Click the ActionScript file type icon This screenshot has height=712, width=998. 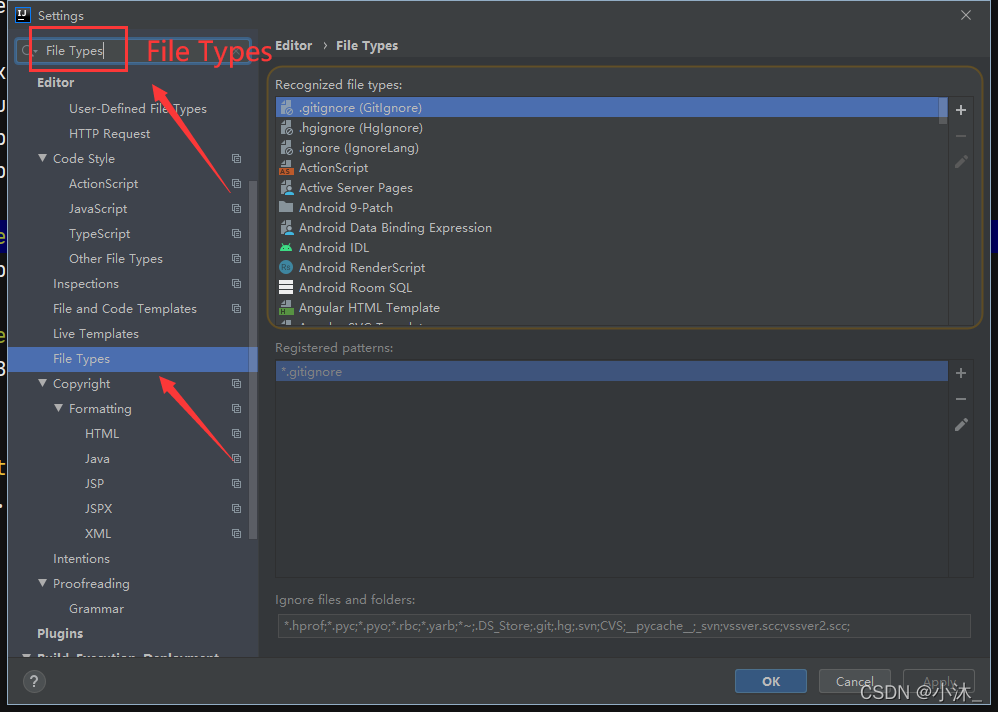pyautogui.click(x=286, y=167)
